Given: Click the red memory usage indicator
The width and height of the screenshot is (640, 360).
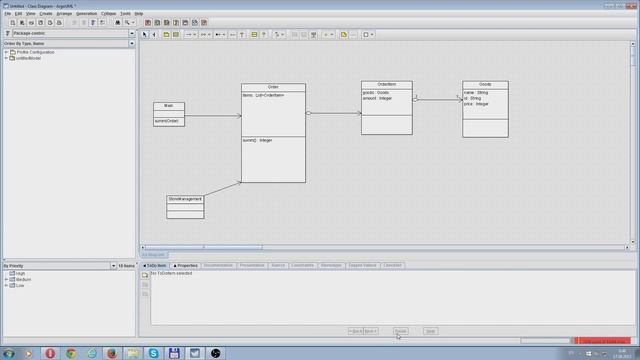Looking at the screenshot, I should (x=603, y=340).
